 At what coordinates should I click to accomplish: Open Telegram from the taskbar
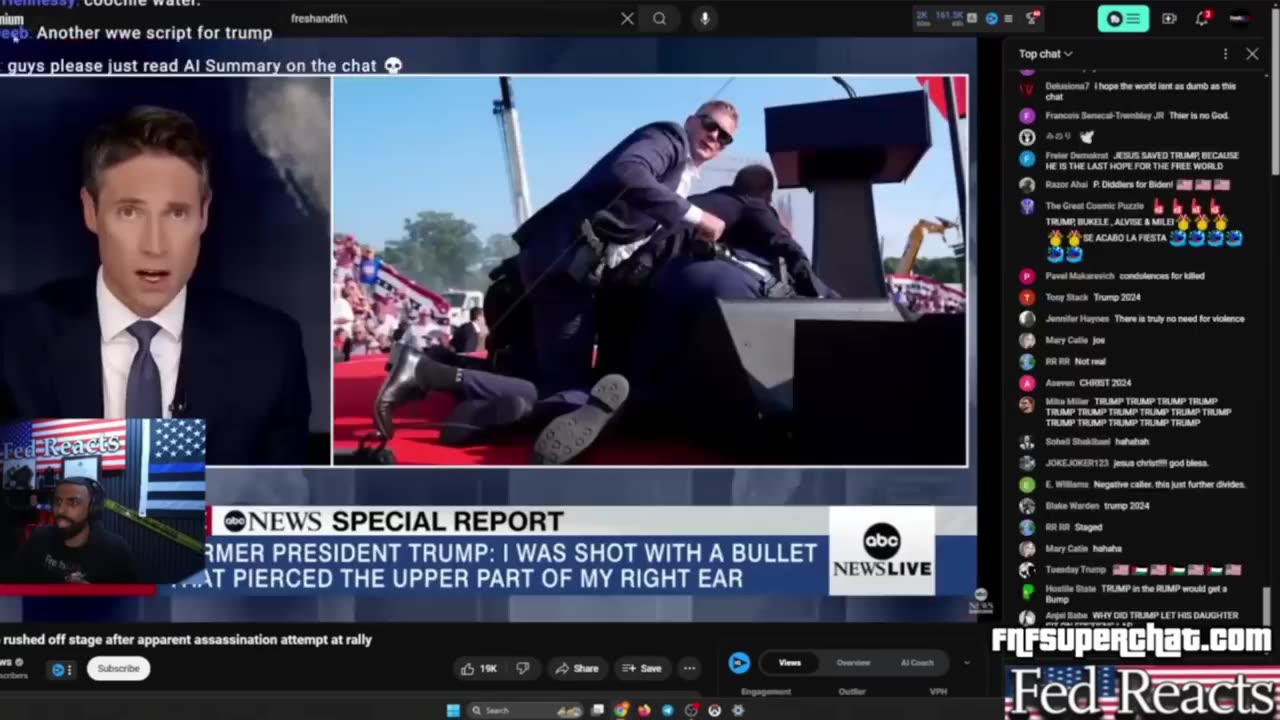(x=667, y=710)
